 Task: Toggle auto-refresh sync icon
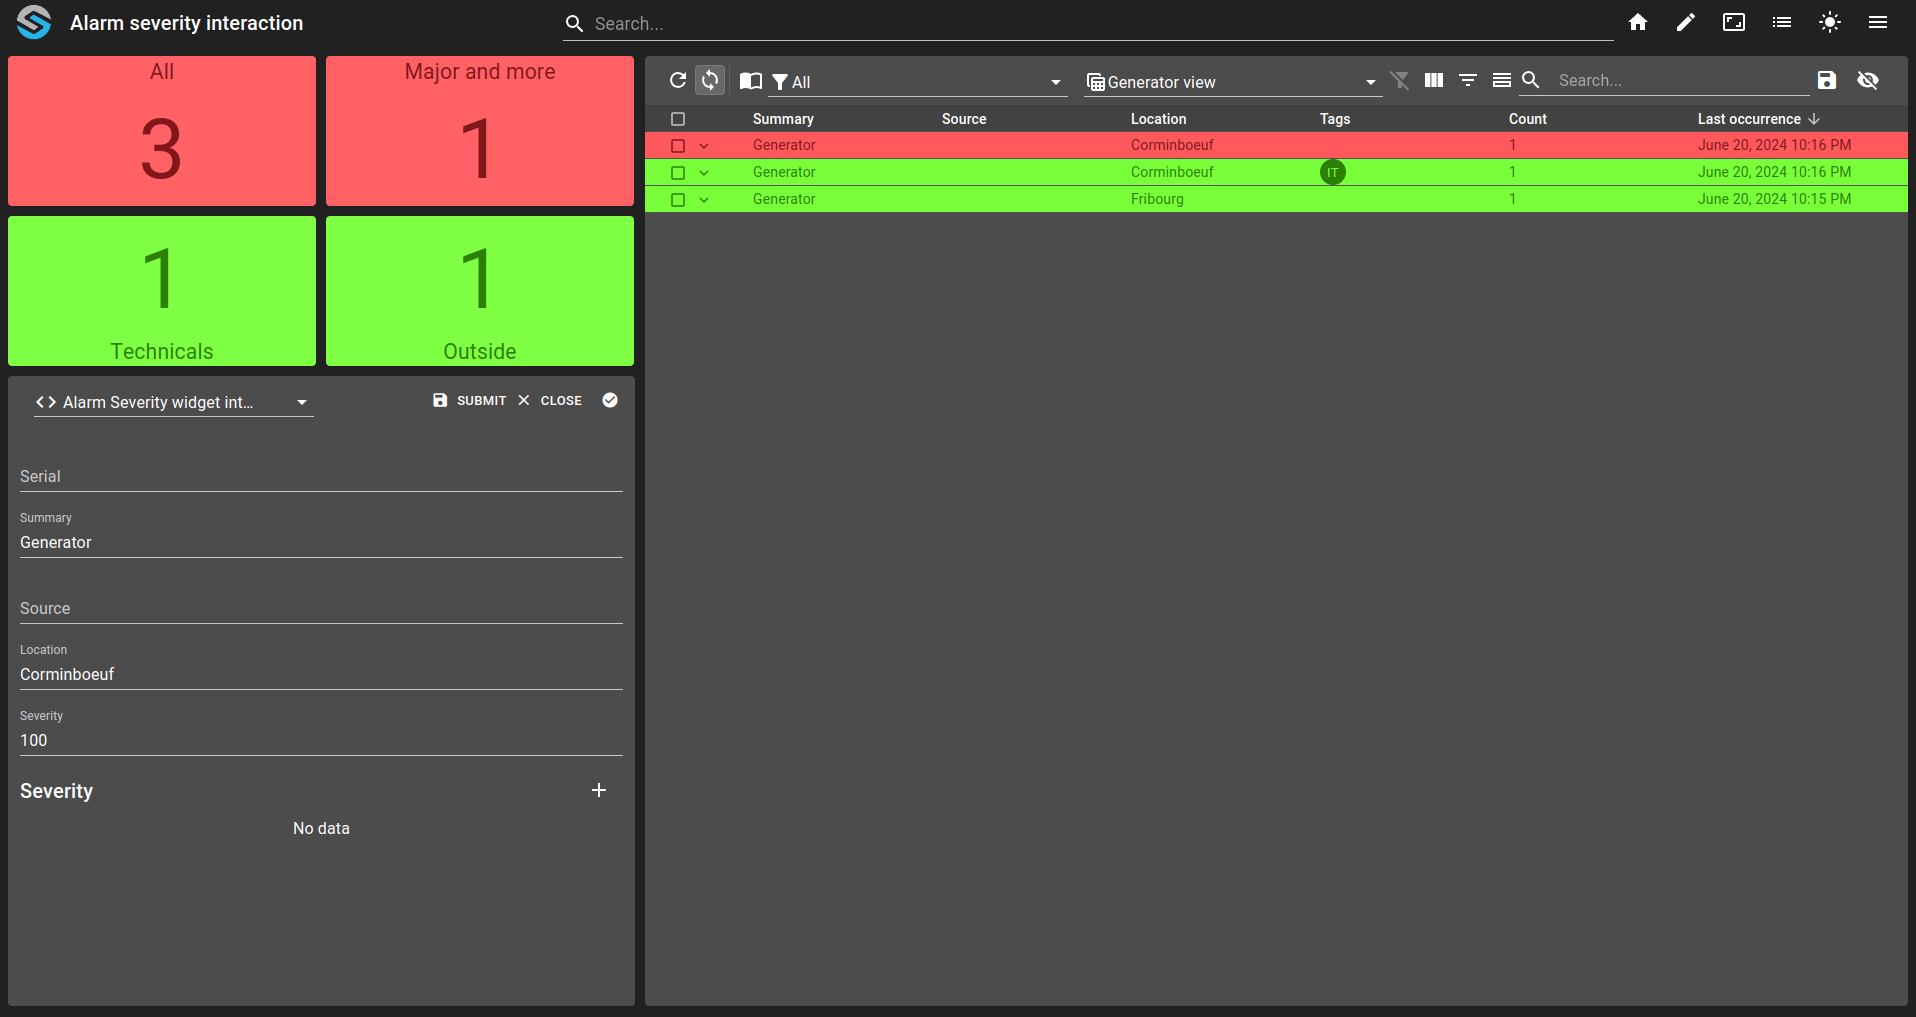pos(710,80)
